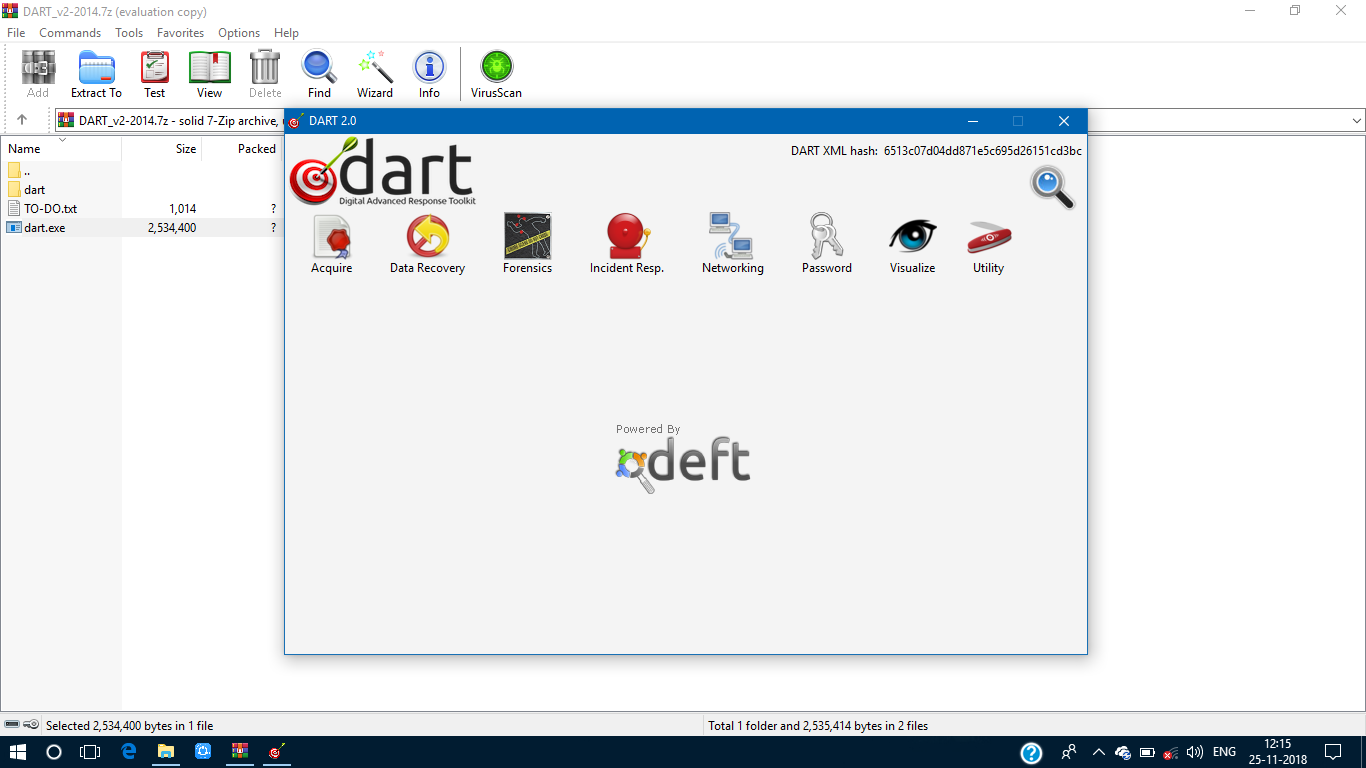Screen dimensions: 1366x768
Task: Open the clock and calendar flyout
Action: click(1278, 752)
